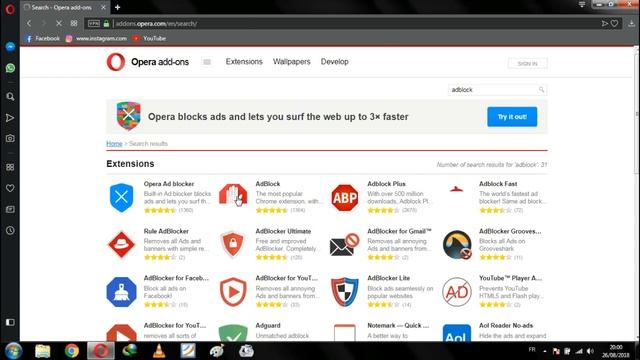
Task: Open the downloads icon in toolbar
Action: pos(631,24)
